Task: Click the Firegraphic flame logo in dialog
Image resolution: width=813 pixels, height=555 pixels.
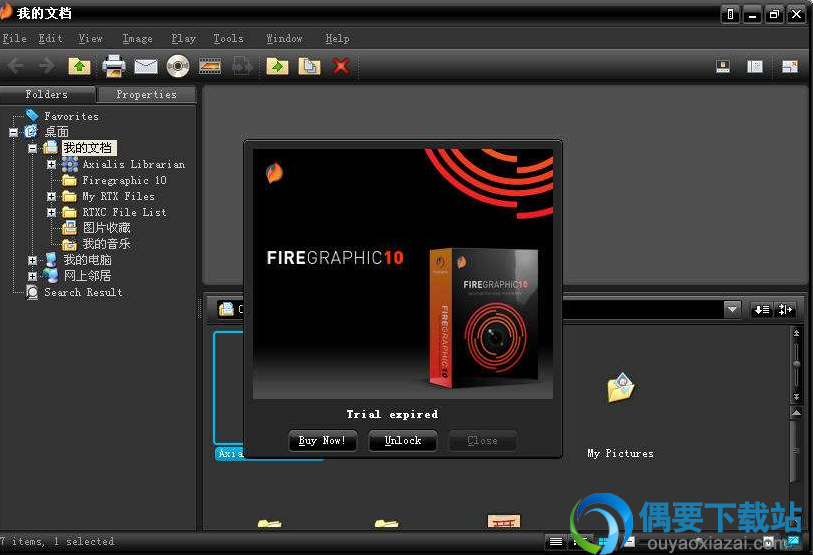Action: tap(274, 172)
